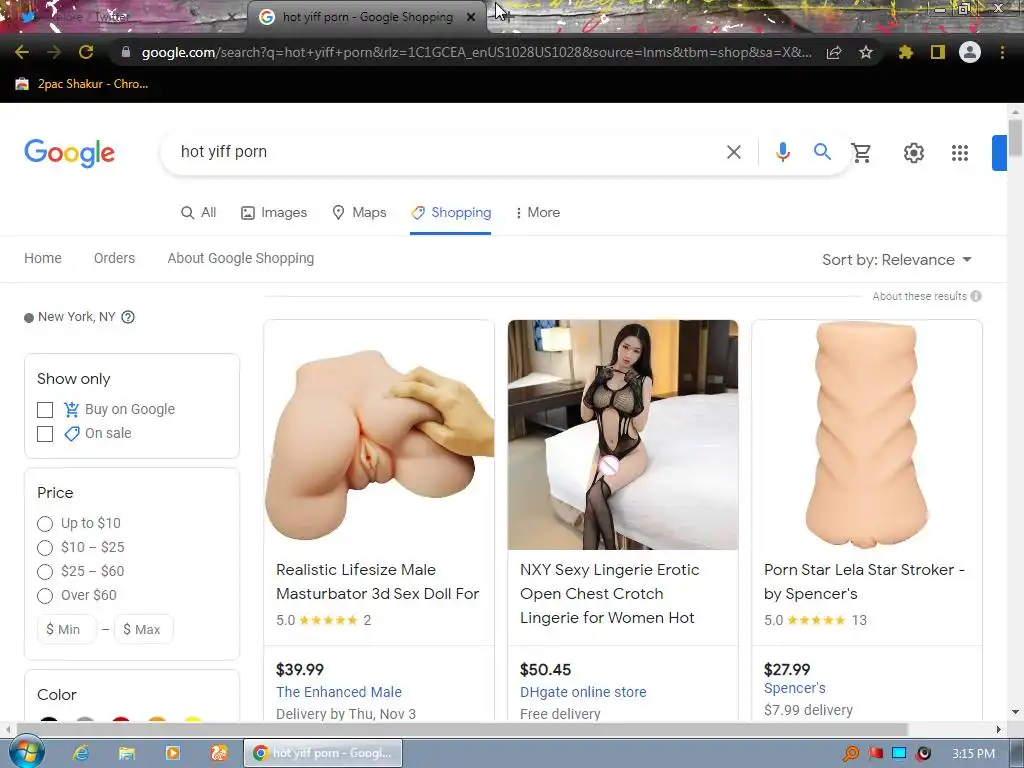Launch Internet Explorer from the taskbar
Viewport: 1024px width, 768px height.
coord(81,753)
